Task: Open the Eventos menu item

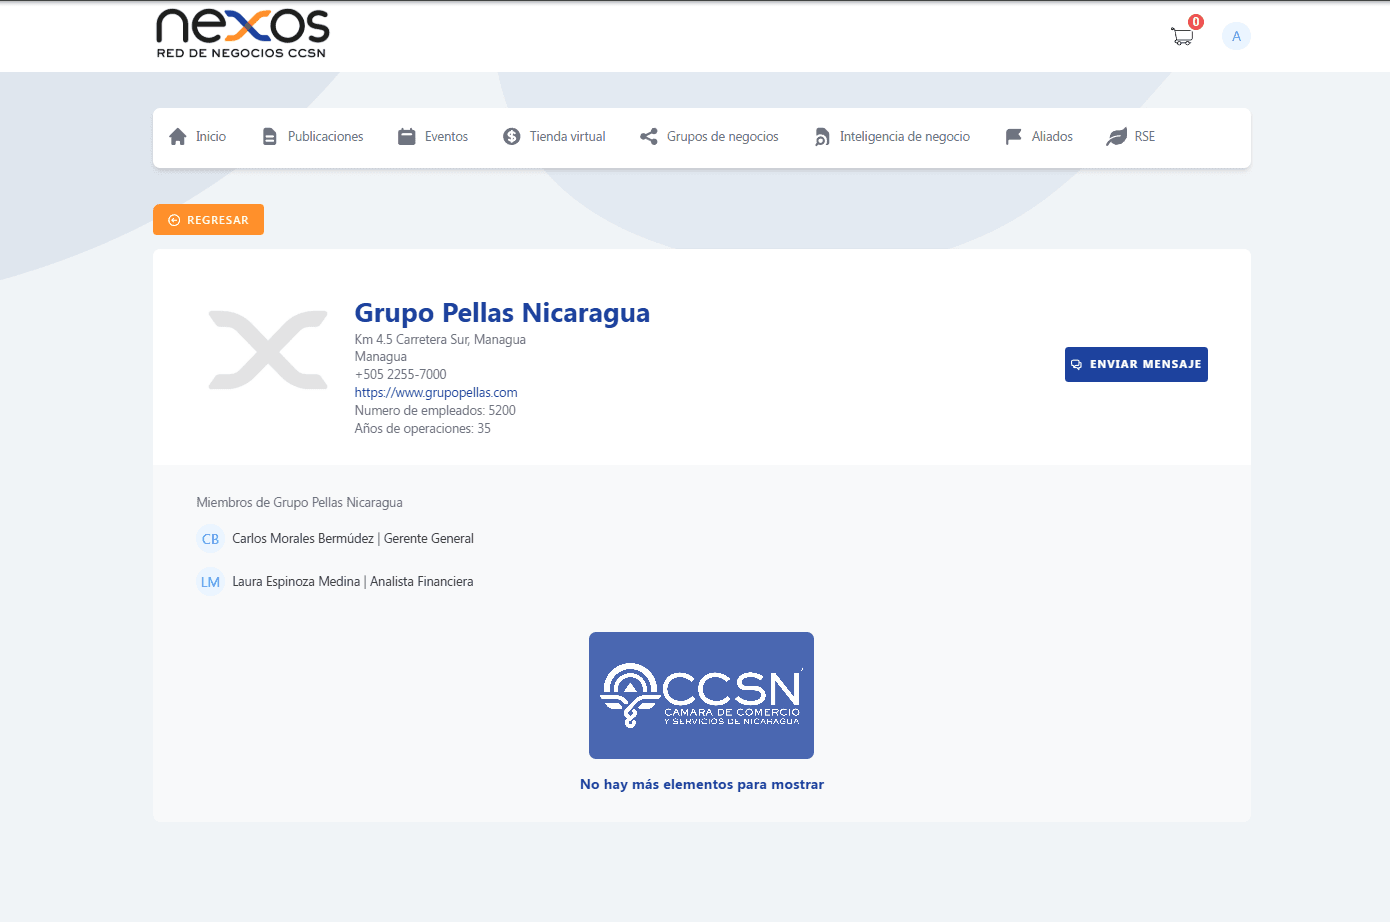Action: [x=432, y=137]
